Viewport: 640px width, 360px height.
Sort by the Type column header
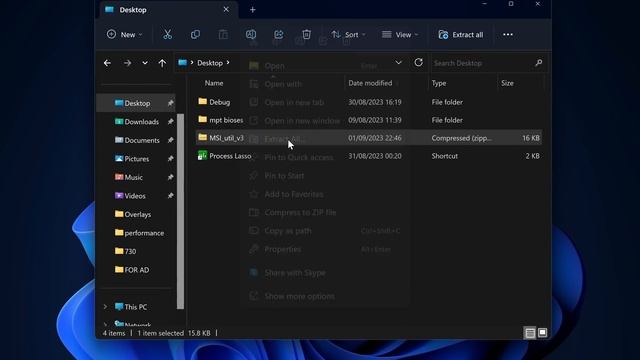tap(439, 83)
